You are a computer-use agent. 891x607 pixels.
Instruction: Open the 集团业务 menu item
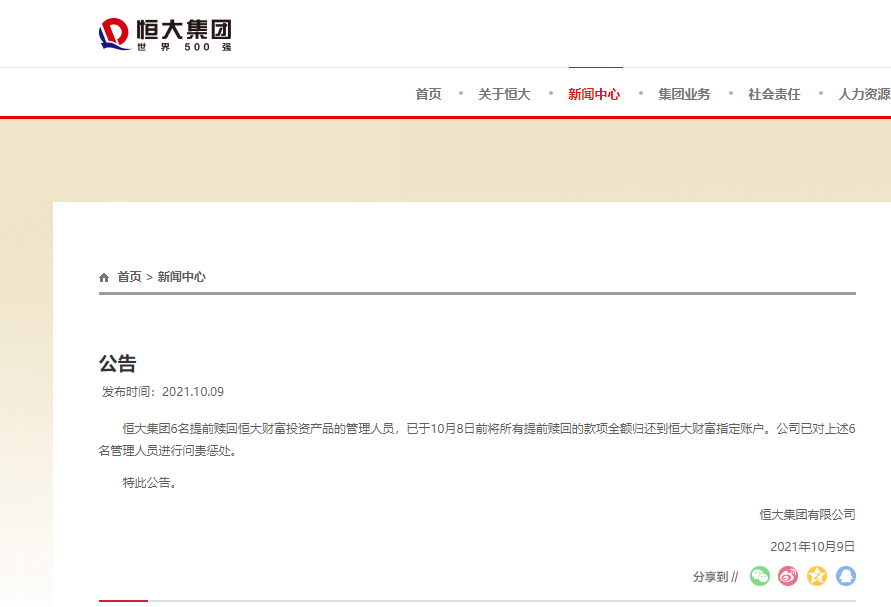point(684,94)
